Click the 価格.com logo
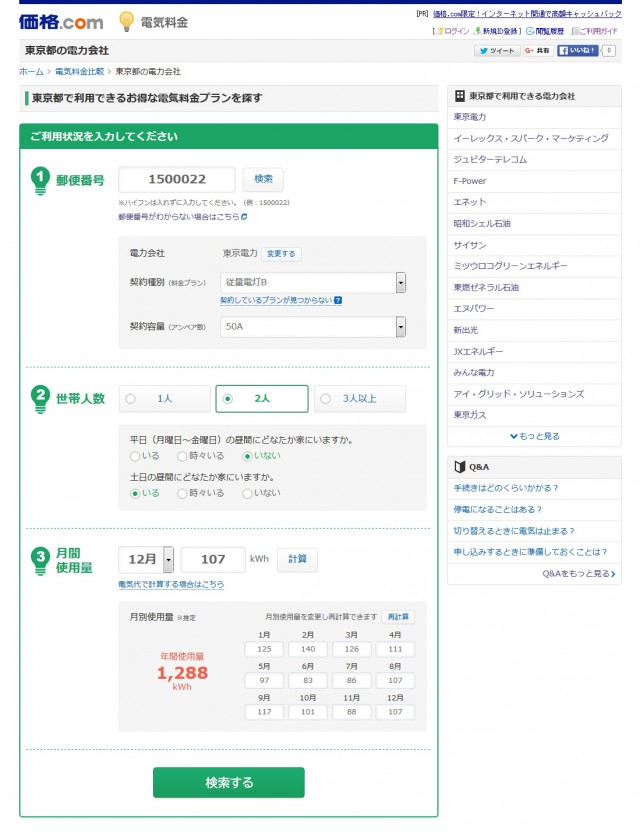This screenshot has width=640, height=832. click(x=60, y=21)
